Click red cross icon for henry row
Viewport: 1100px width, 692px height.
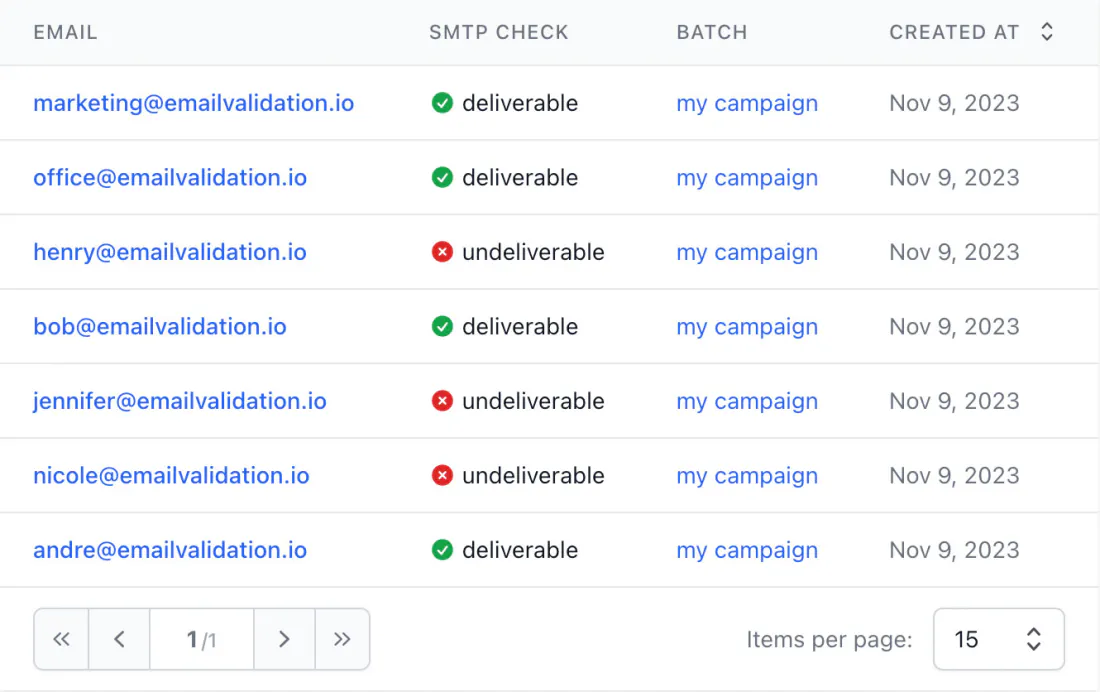pyautogui.click(x=442, y=252)
